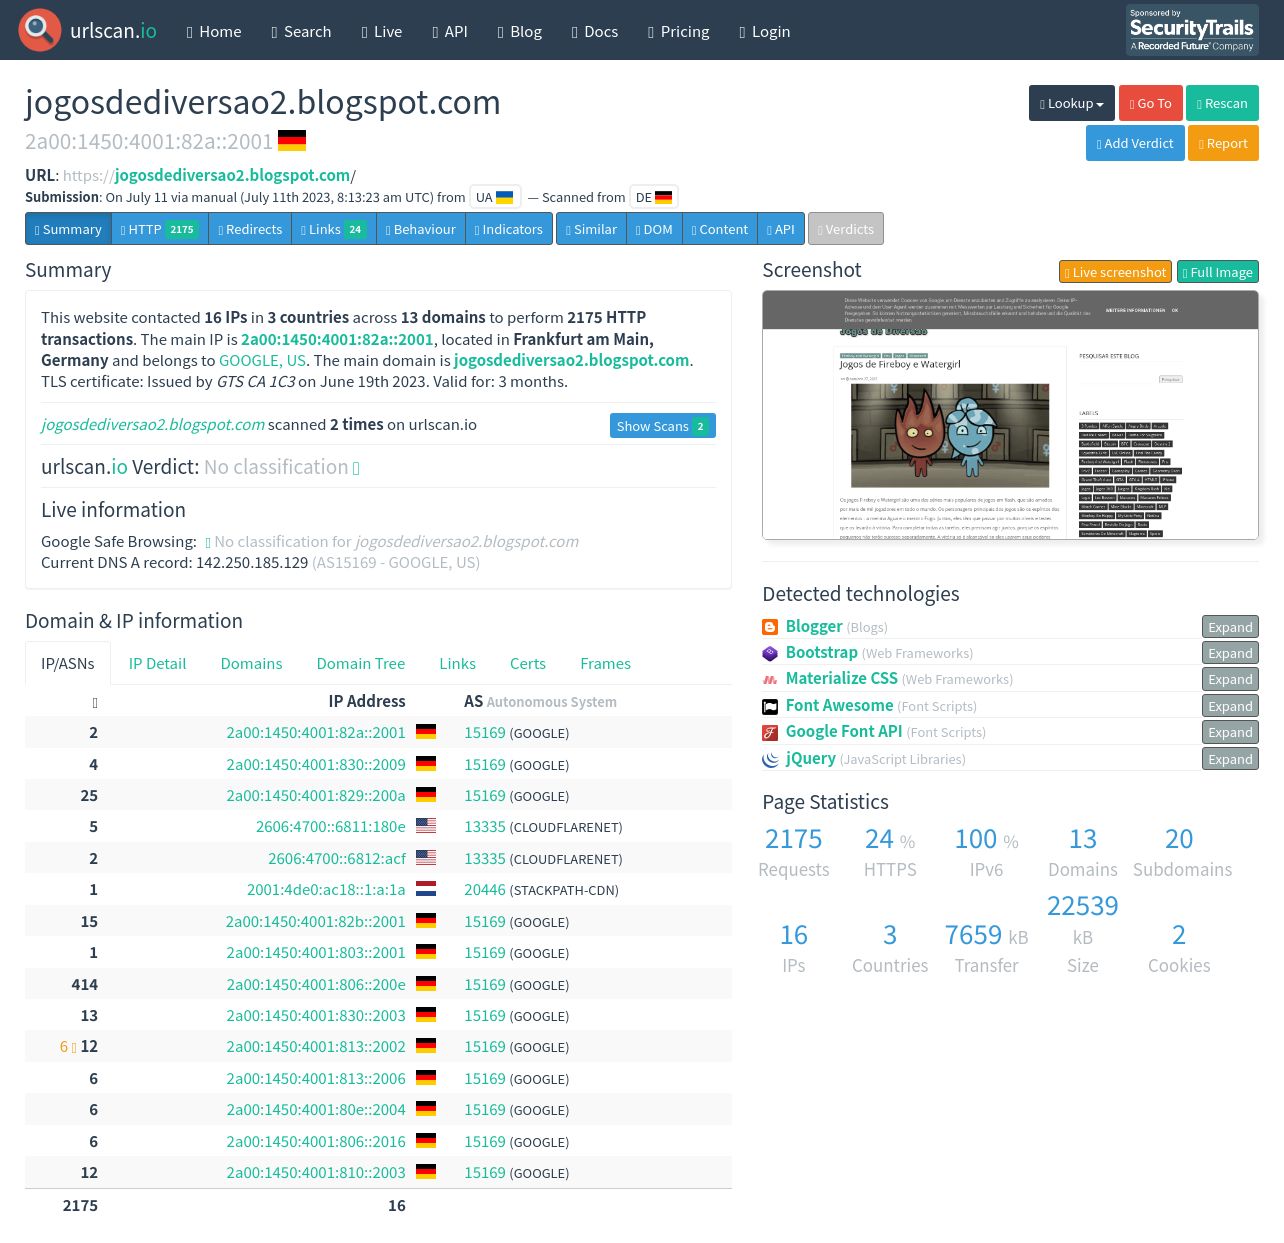Screen dimensions: 1284x1243
Task: Click the German flag next to DE
Action: 664,197
